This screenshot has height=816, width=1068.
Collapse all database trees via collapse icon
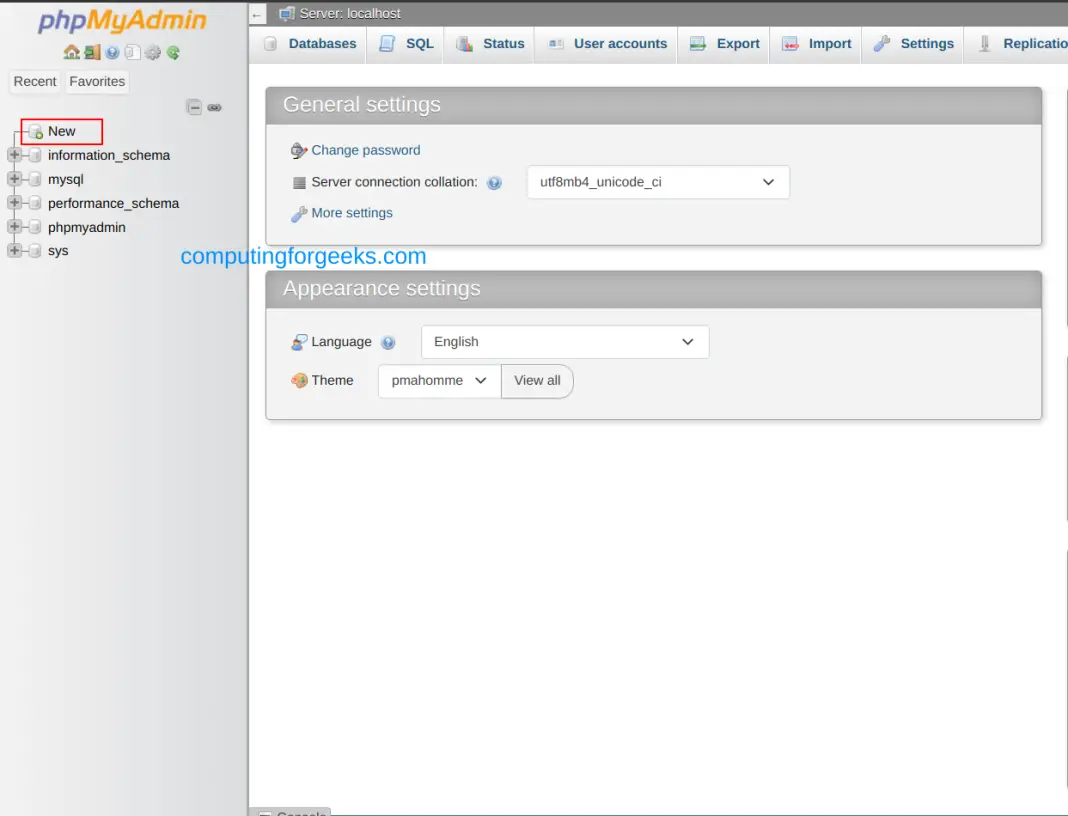(x=194, y=107)
